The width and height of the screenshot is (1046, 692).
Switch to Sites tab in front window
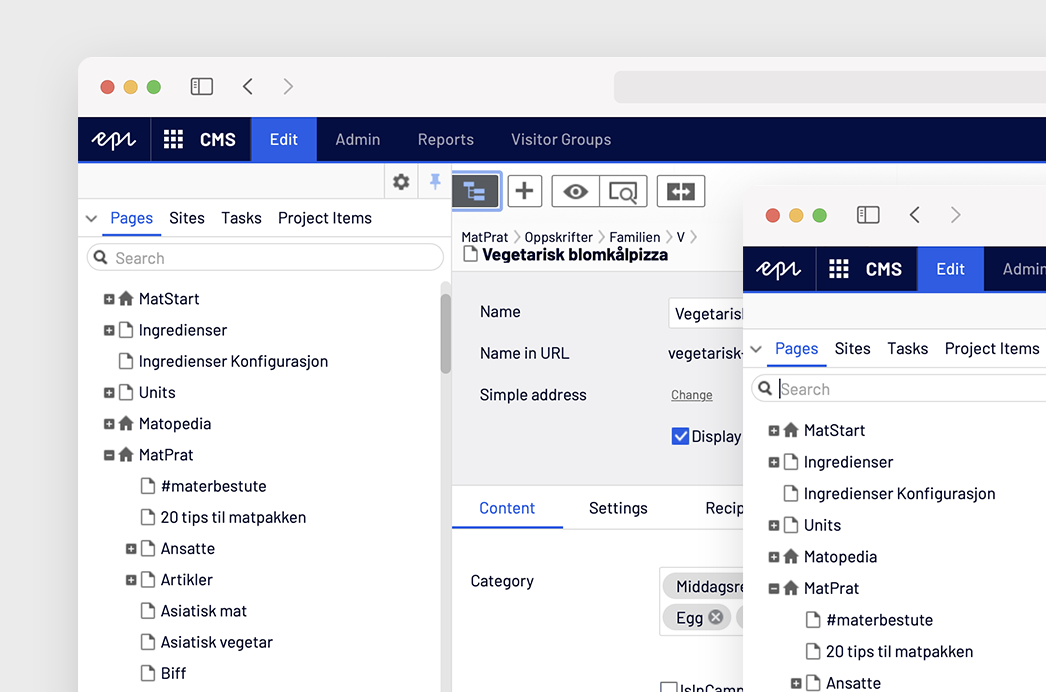click(x=853, y=348)
